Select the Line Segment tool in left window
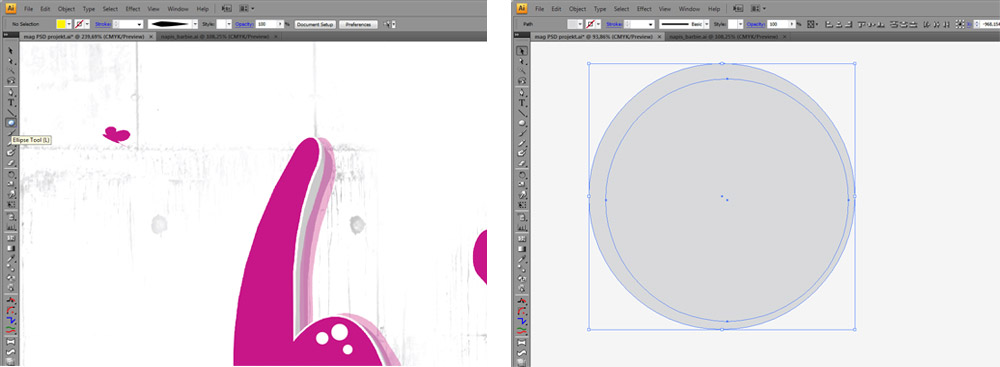 (11, 112)
